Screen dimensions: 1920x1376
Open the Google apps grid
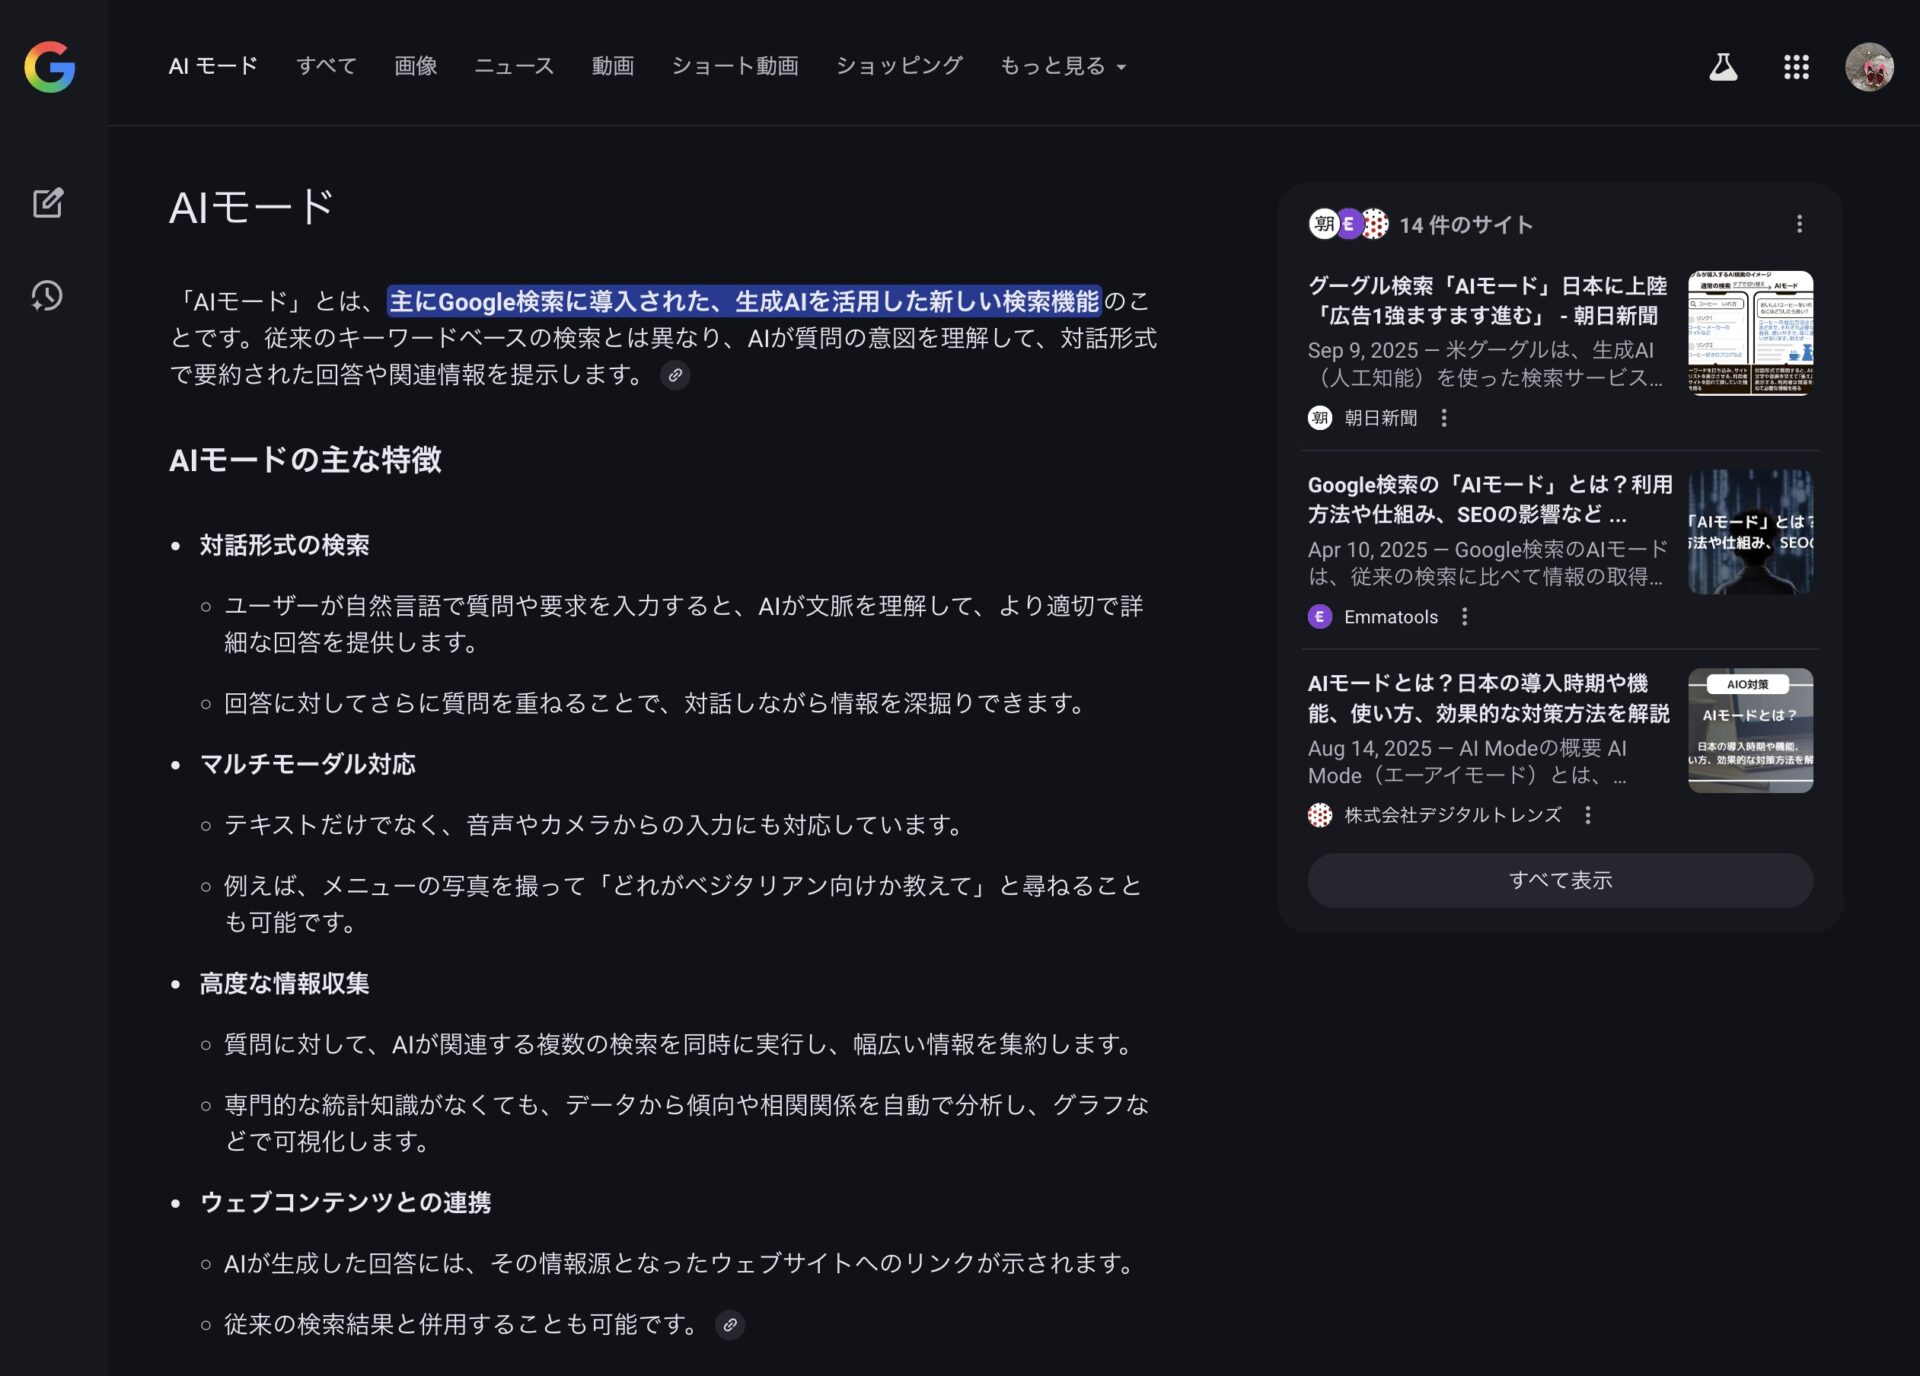(x=1796, y=67)
